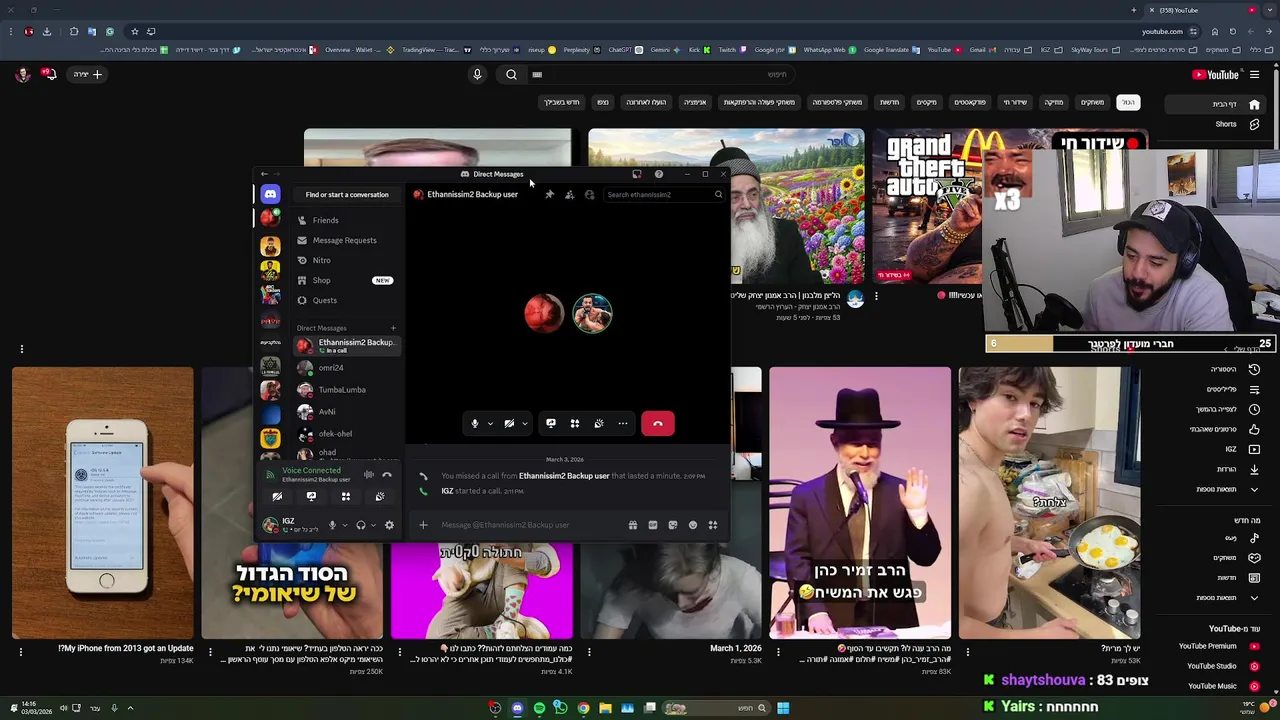Open YouTube hamburger guide menu
Image resolution: width=1280 pixels, height=720 pixels.
[x=1254, y=74]
